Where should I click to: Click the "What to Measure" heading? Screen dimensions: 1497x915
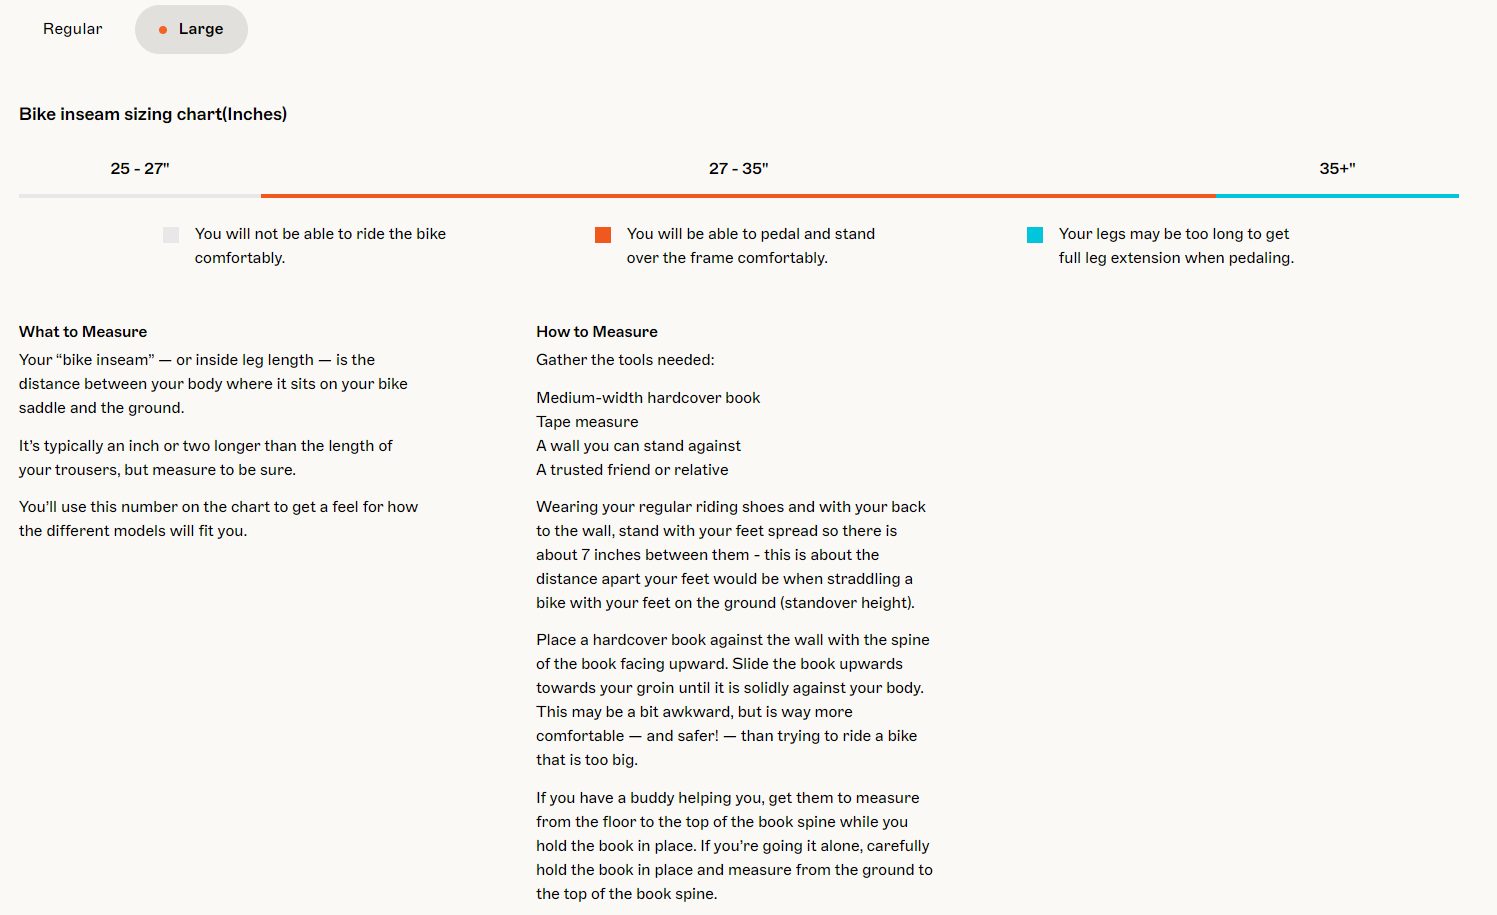coord(83,332)
